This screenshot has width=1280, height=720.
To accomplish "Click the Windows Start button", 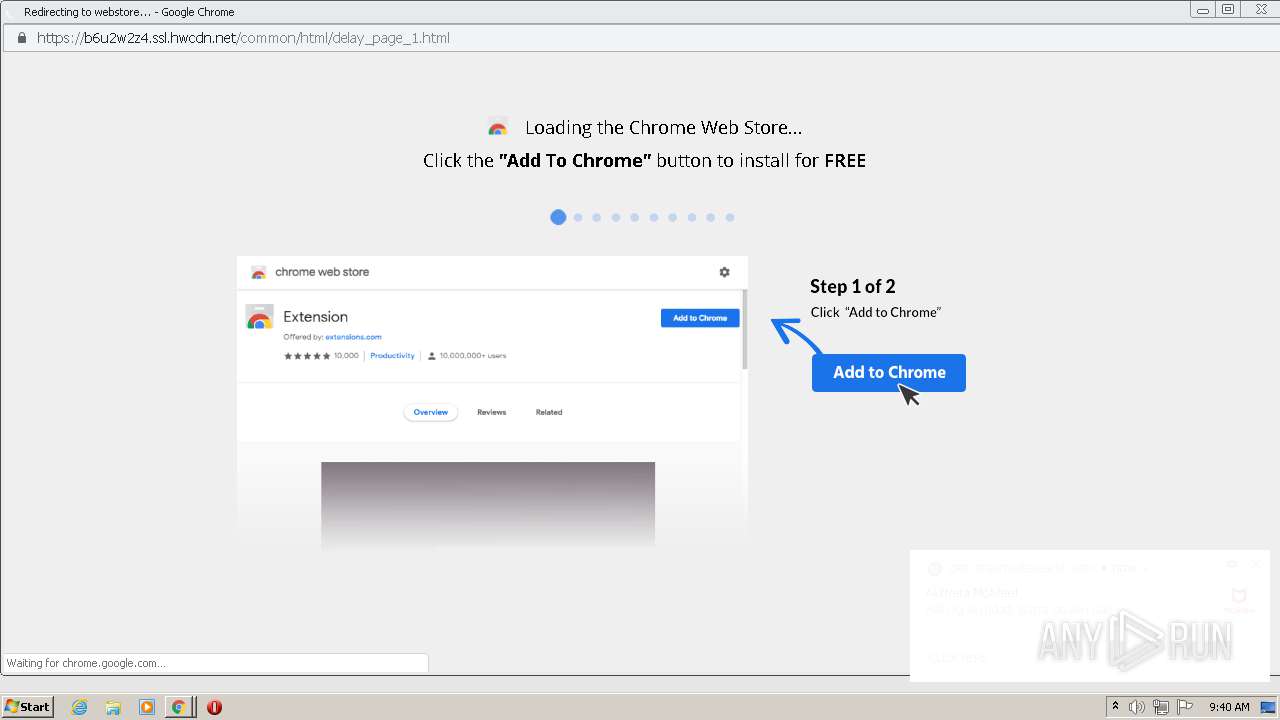I will (28, 707).
